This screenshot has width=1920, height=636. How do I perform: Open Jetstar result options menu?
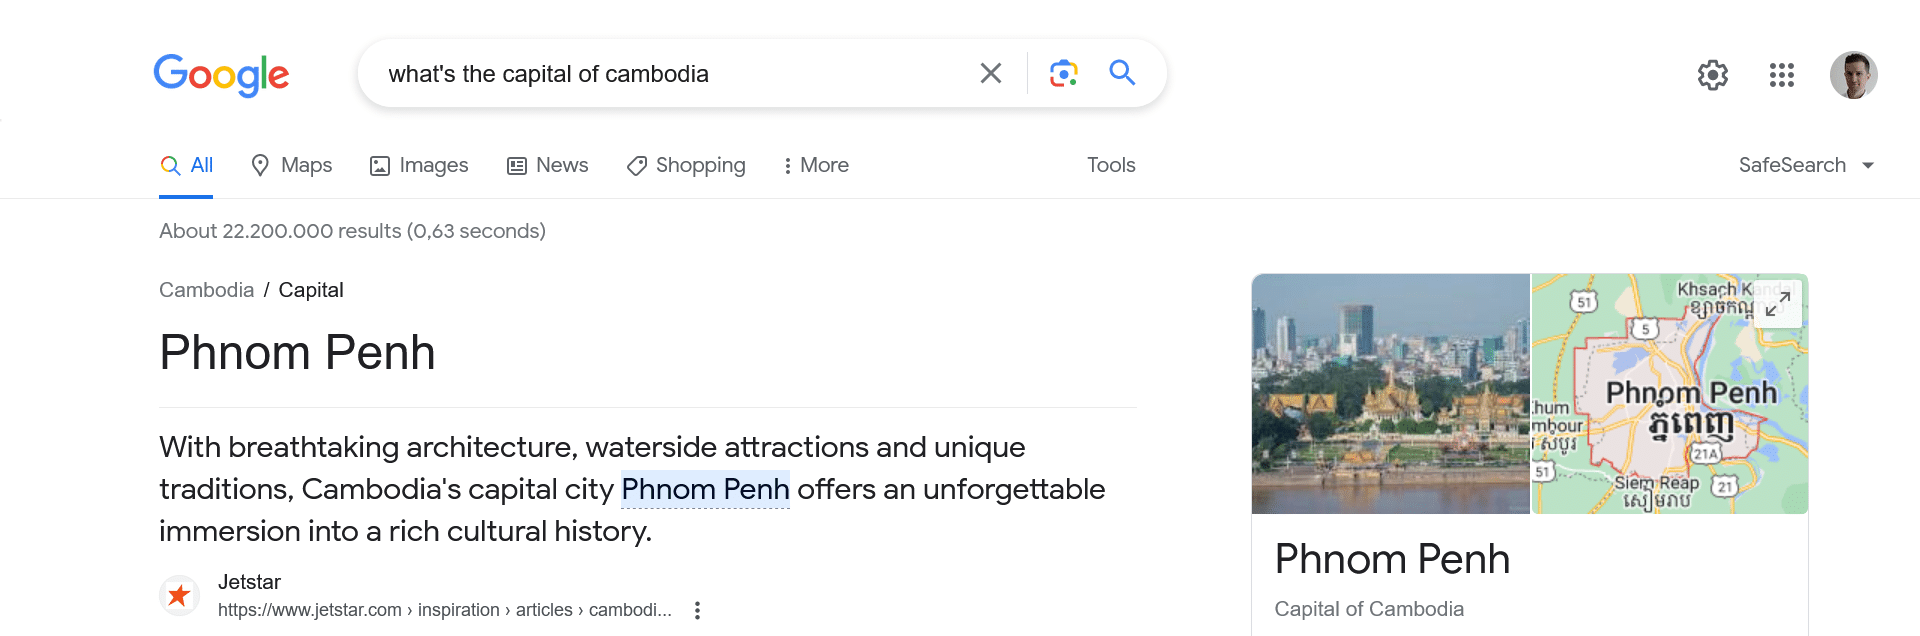pos(697,610)
